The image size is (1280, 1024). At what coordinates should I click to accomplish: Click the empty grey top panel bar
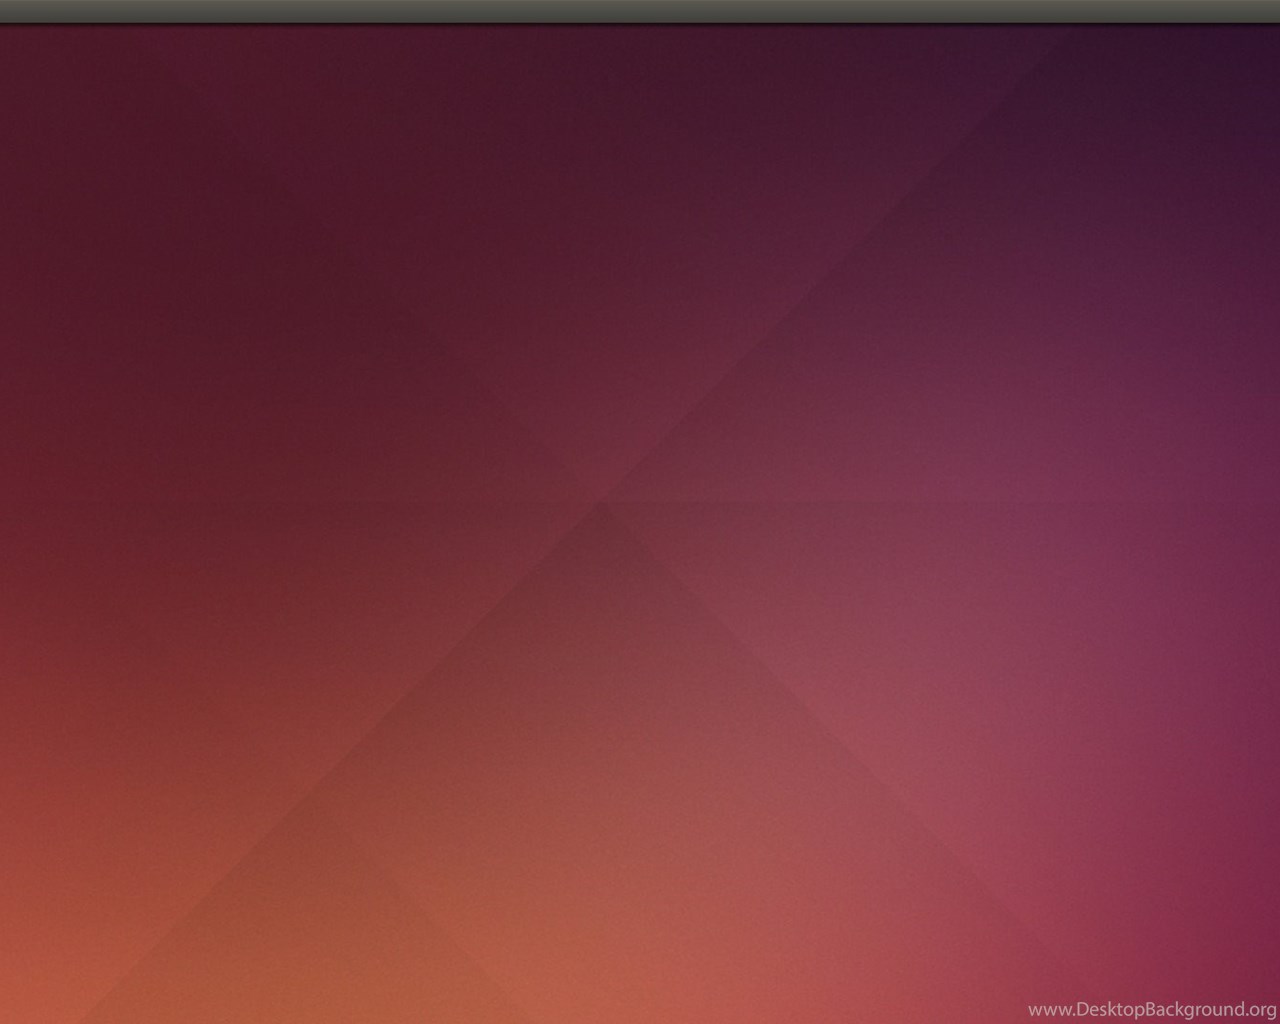click(640, 11)
